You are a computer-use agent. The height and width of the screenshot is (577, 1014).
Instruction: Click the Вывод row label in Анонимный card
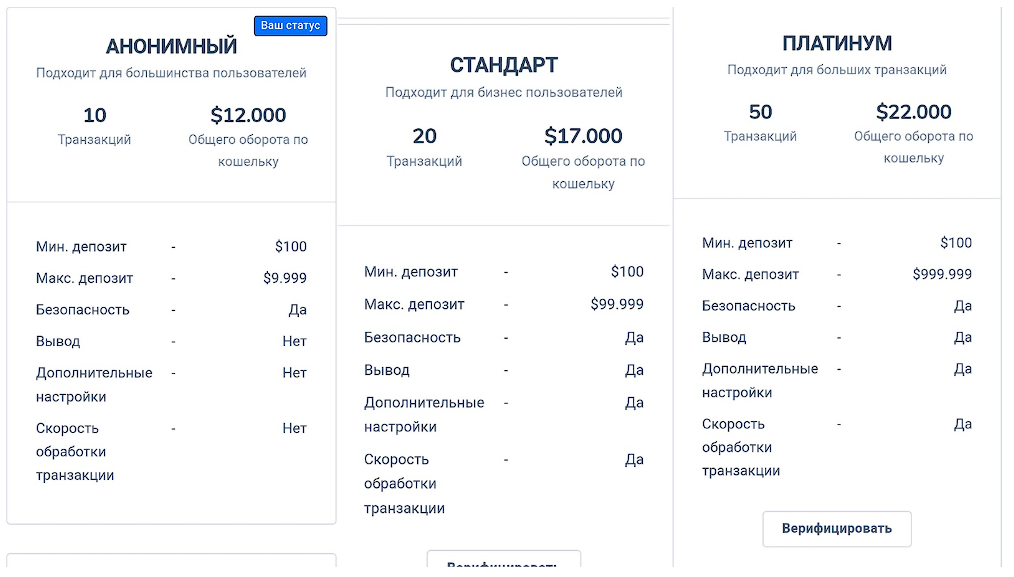[58, 341]
